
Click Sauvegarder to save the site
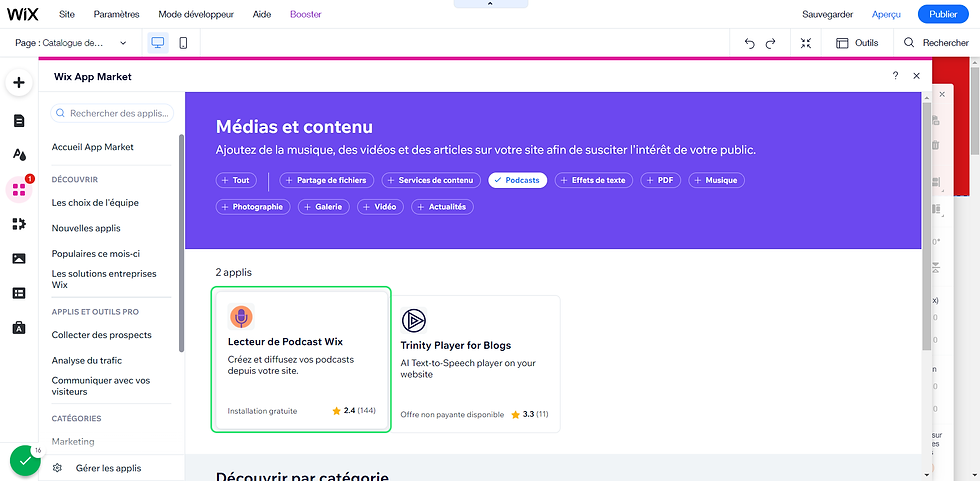pyautogui.click(x=827, y=14)
